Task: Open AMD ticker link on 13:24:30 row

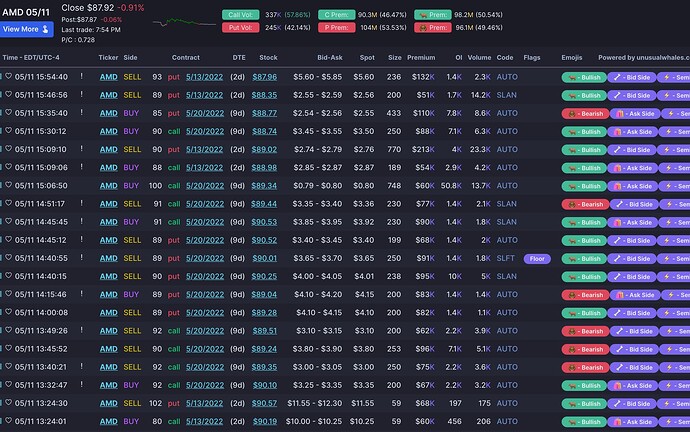Action: point(109,403)
